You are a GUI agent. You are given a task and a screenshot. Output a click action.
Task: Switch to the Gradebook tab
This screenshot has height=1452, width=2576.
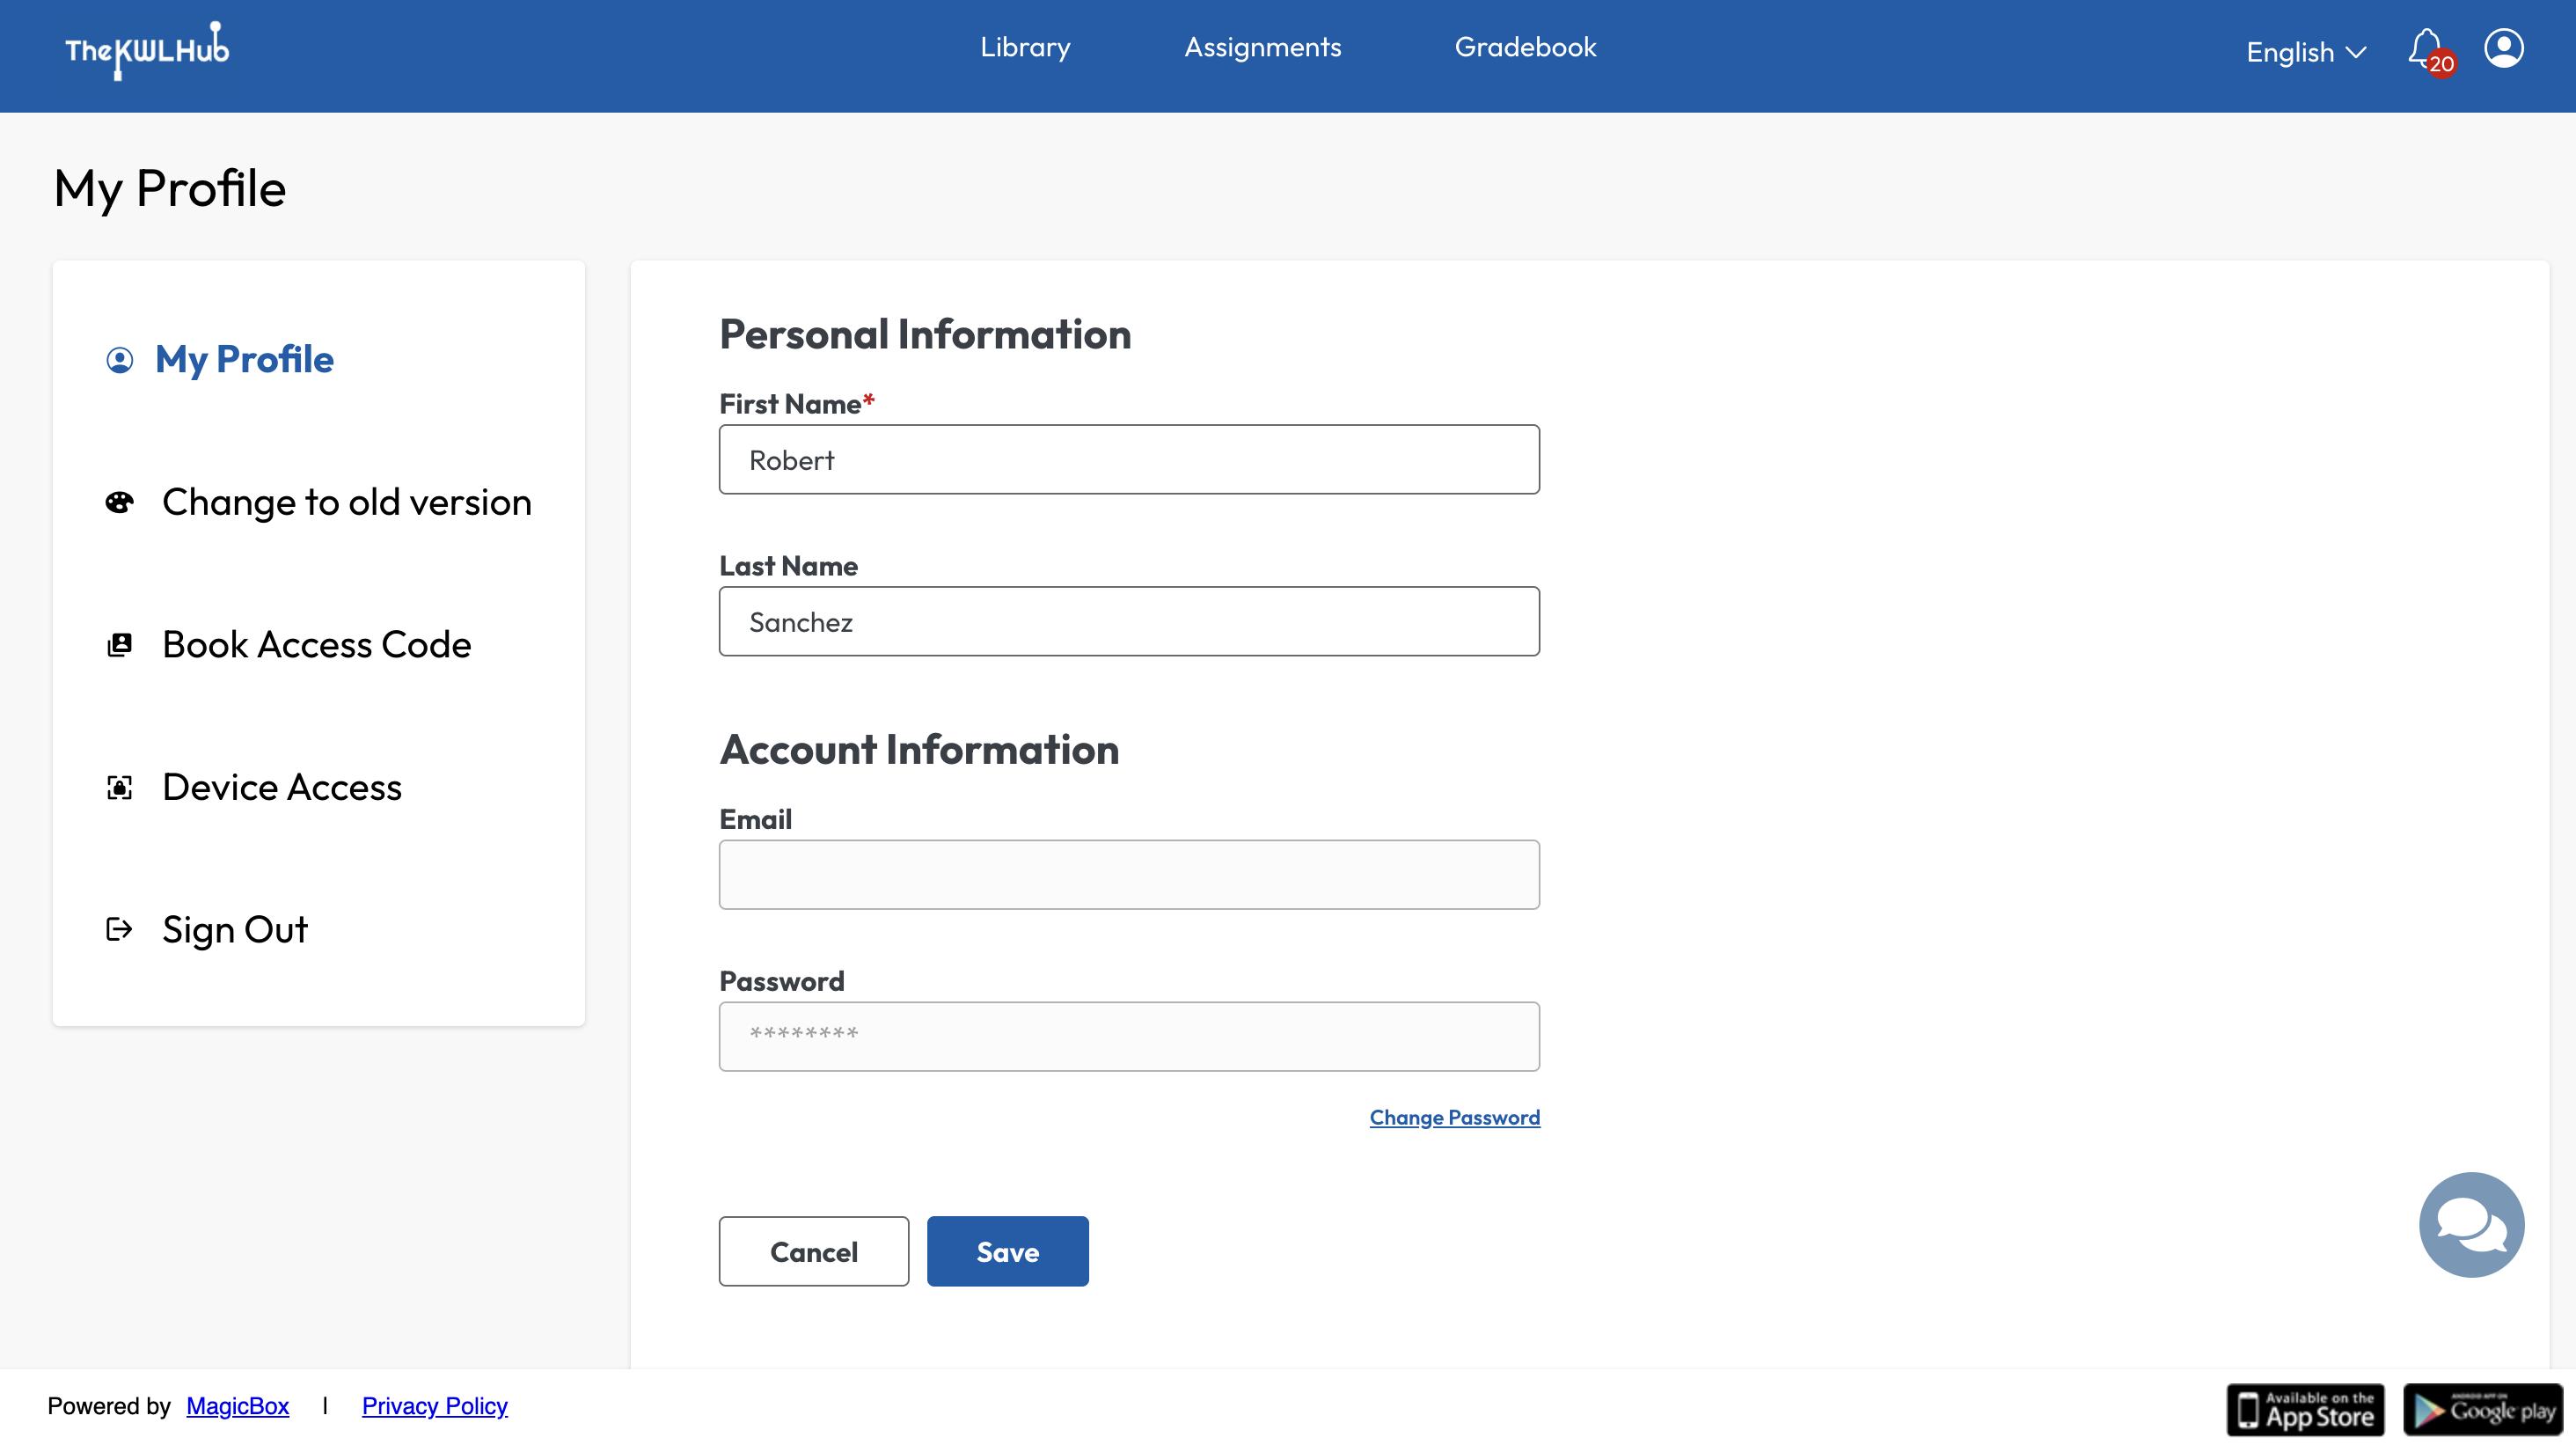coord(1525,47)
